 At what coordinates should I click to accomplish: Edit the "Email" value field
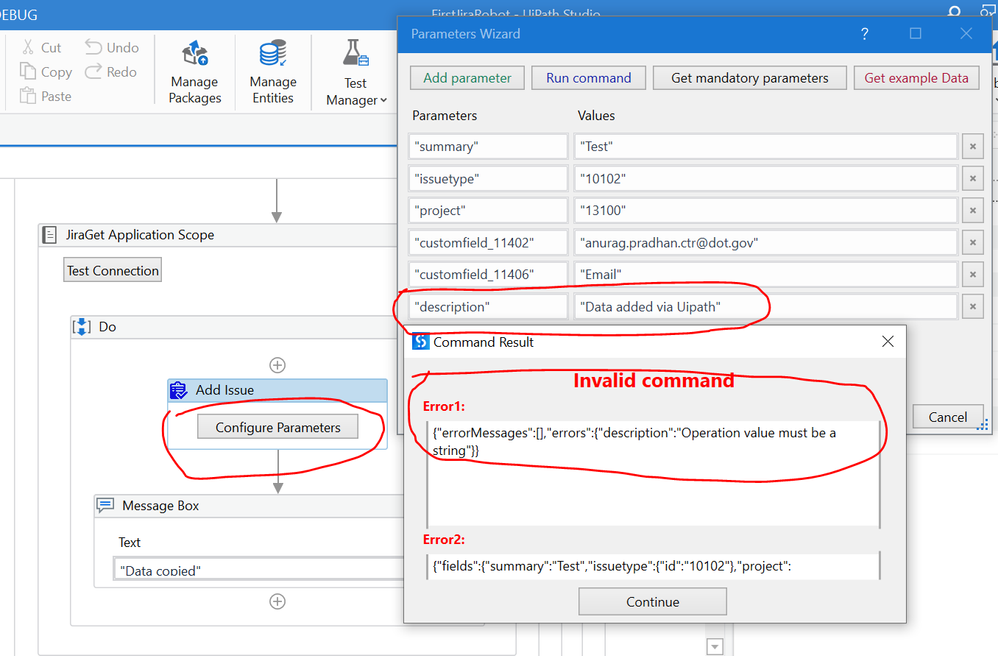click(x=766, y=274)
